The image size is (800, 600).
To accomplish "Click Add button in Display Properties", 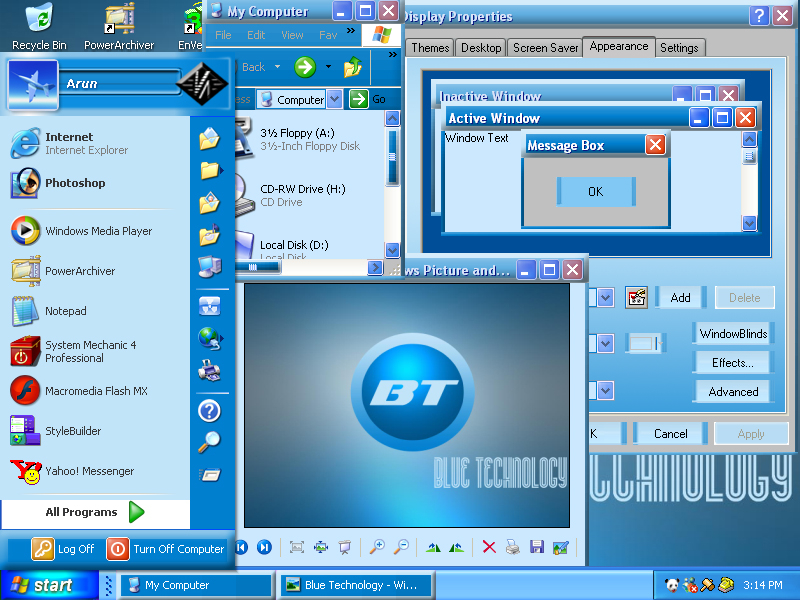I will (680, 297).
